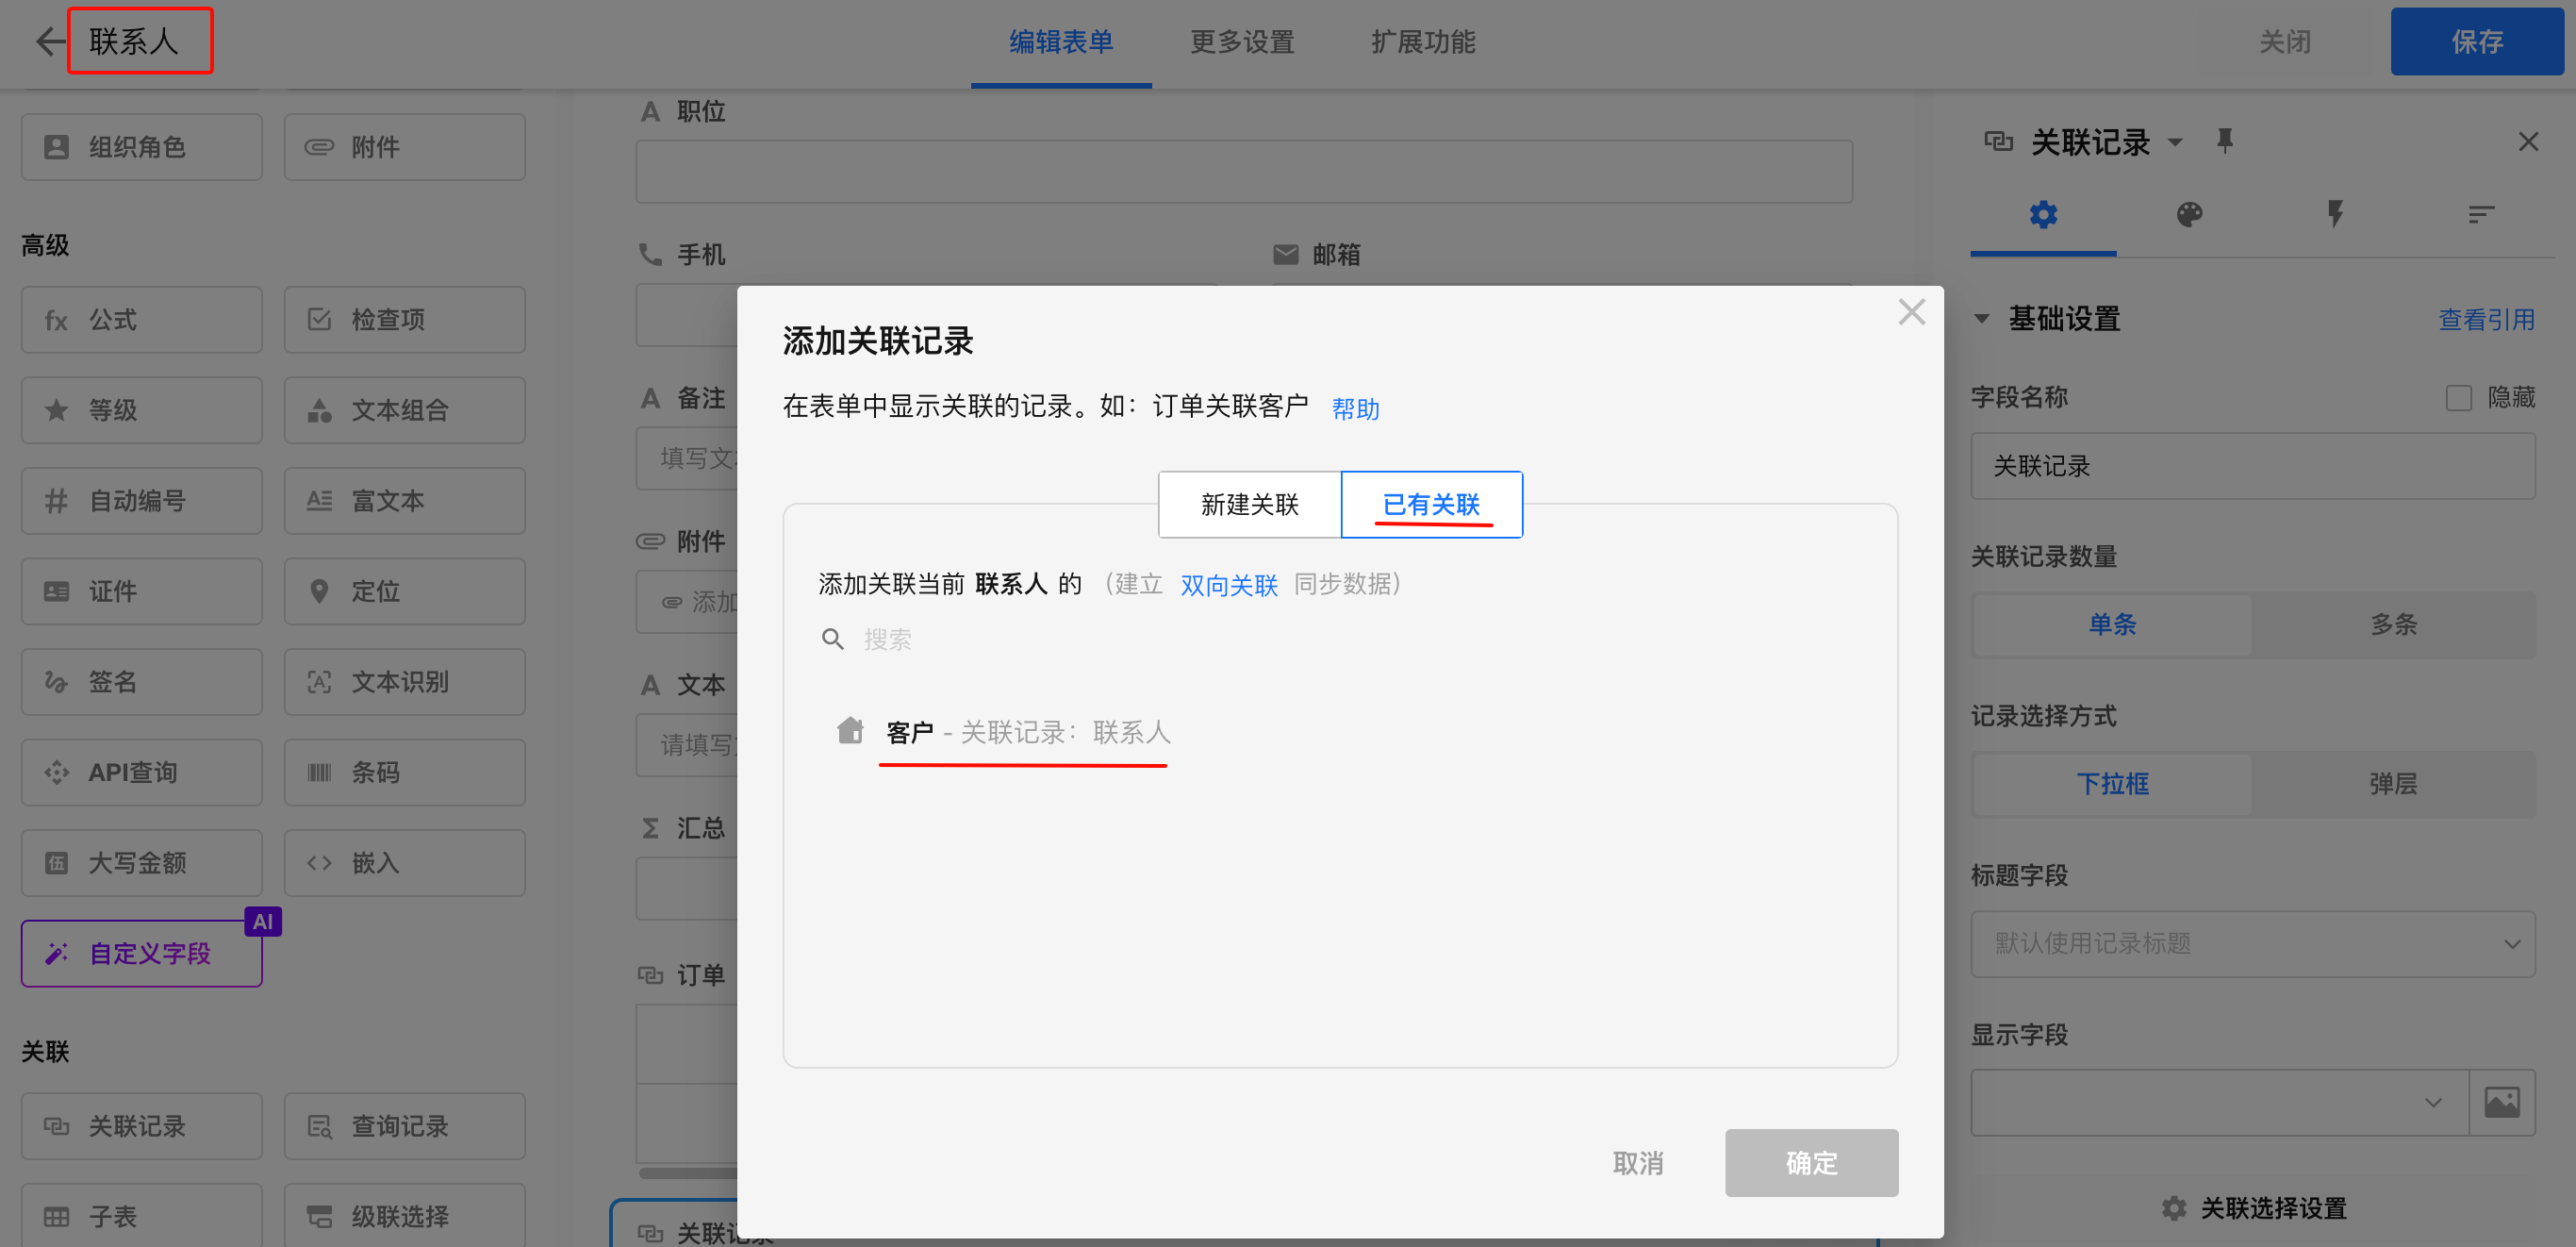
Task: Expand the 关联记录 field type dropdown
Action: click(x=2175, y=142)
